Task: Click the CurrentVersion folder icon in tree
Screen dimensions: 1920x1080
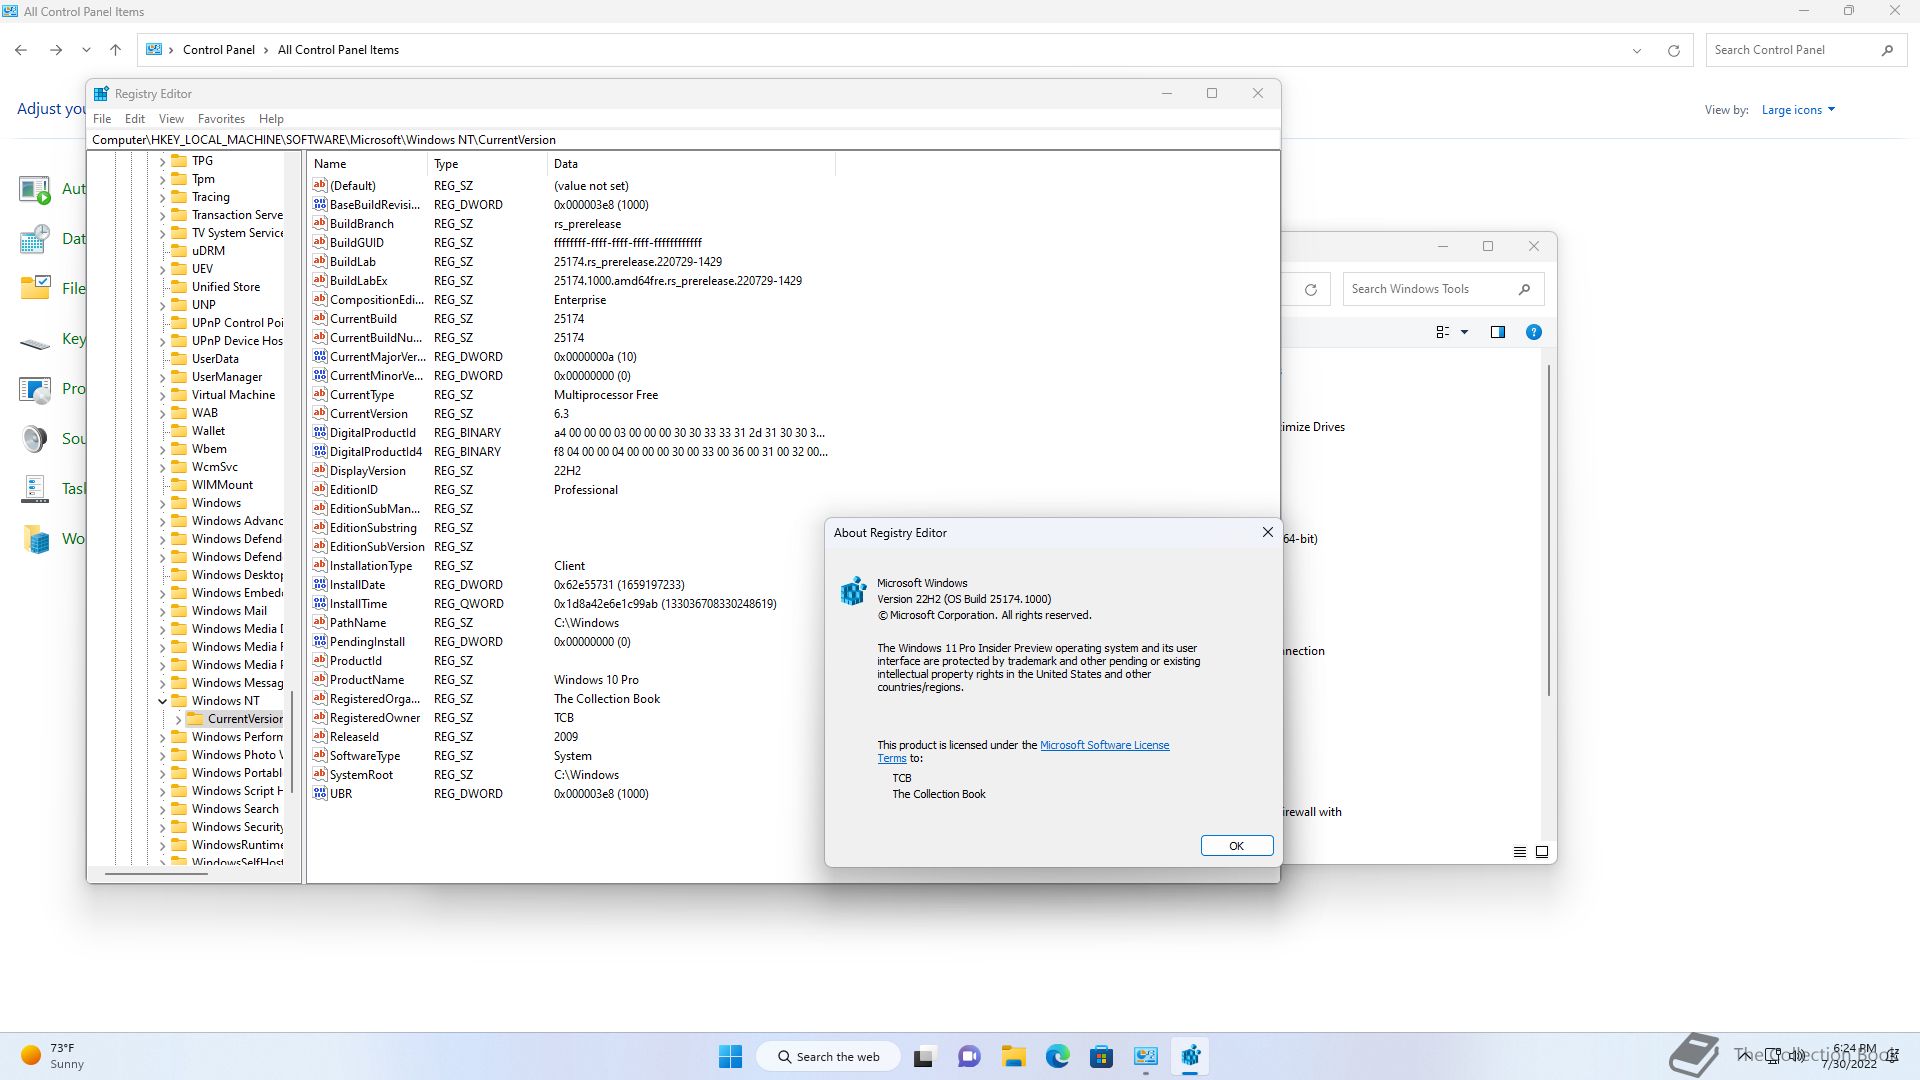Action: (x=195, y=718)
